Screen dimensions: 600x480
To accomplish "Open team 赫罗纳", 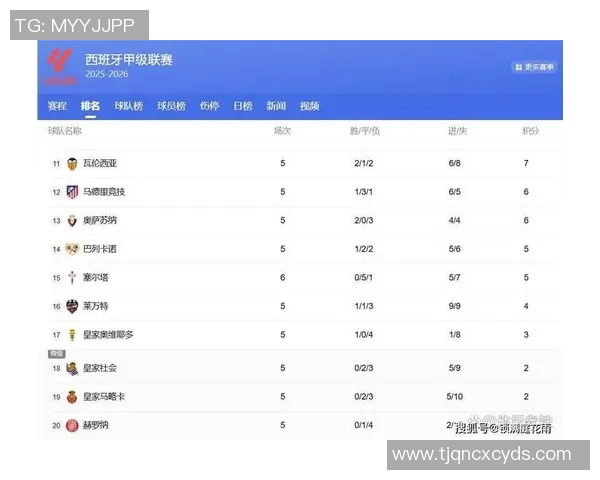I will tap(96, 425).
